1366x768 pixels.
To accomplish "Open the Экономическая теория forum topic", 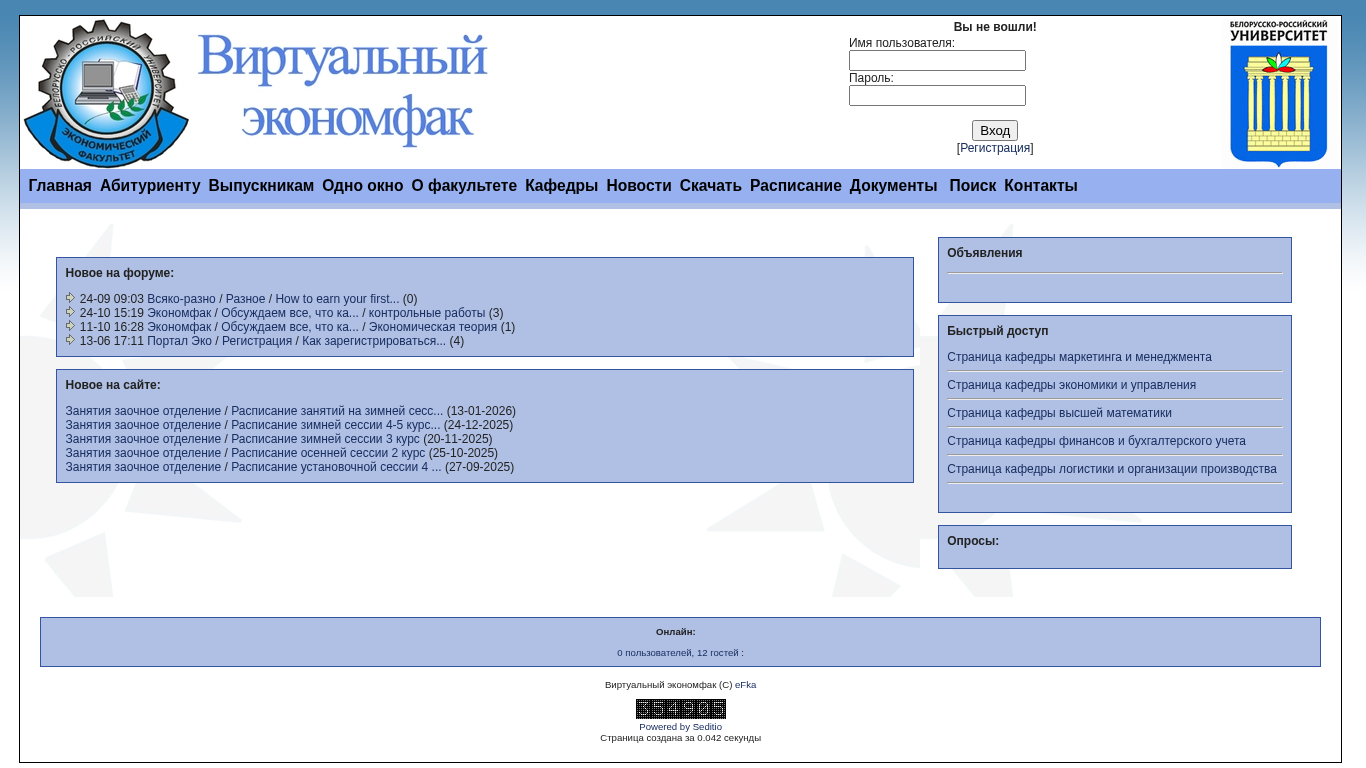I will pos(433,327).
